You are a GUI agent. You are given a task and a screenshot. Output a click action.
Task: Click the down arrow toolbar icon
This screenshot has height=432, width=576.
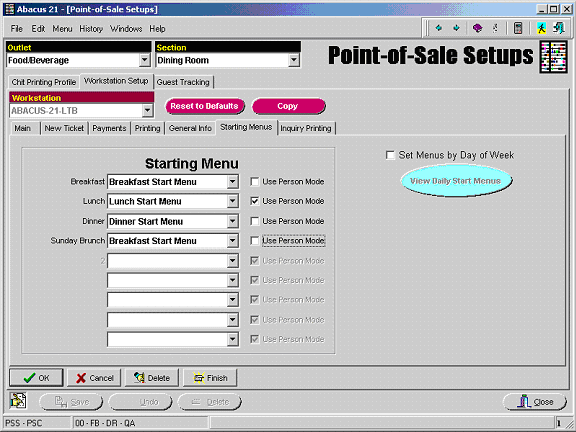pyautogui.click(x=456, y=28)
